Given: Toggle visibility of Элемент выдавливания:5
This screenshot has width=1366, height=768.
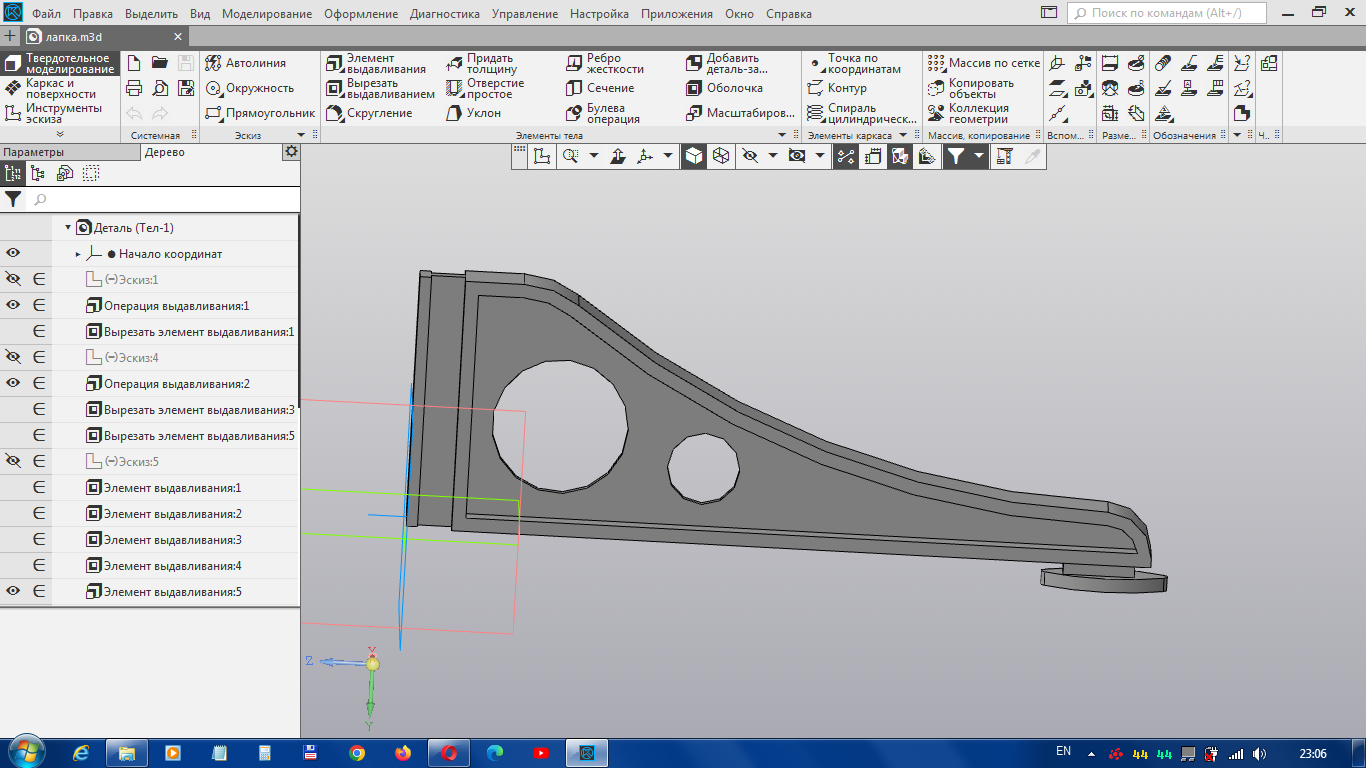Looking at the screenshot, I should [13, 592].
